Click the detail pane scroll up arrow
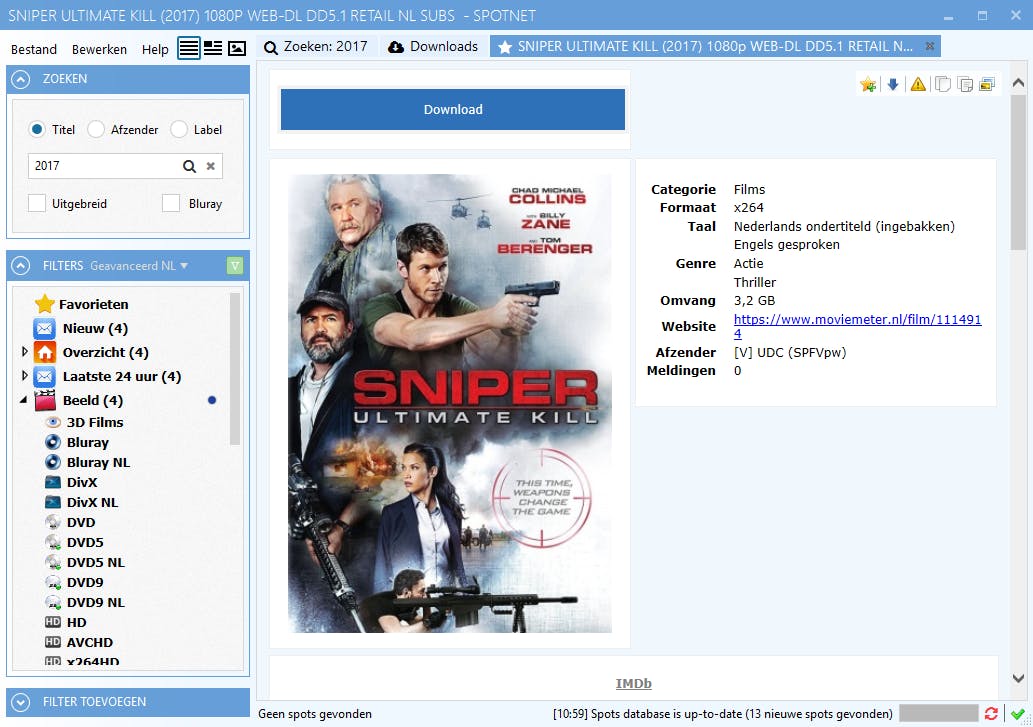This screenshot has width=1033, height=727. [x=1019, y=83]
